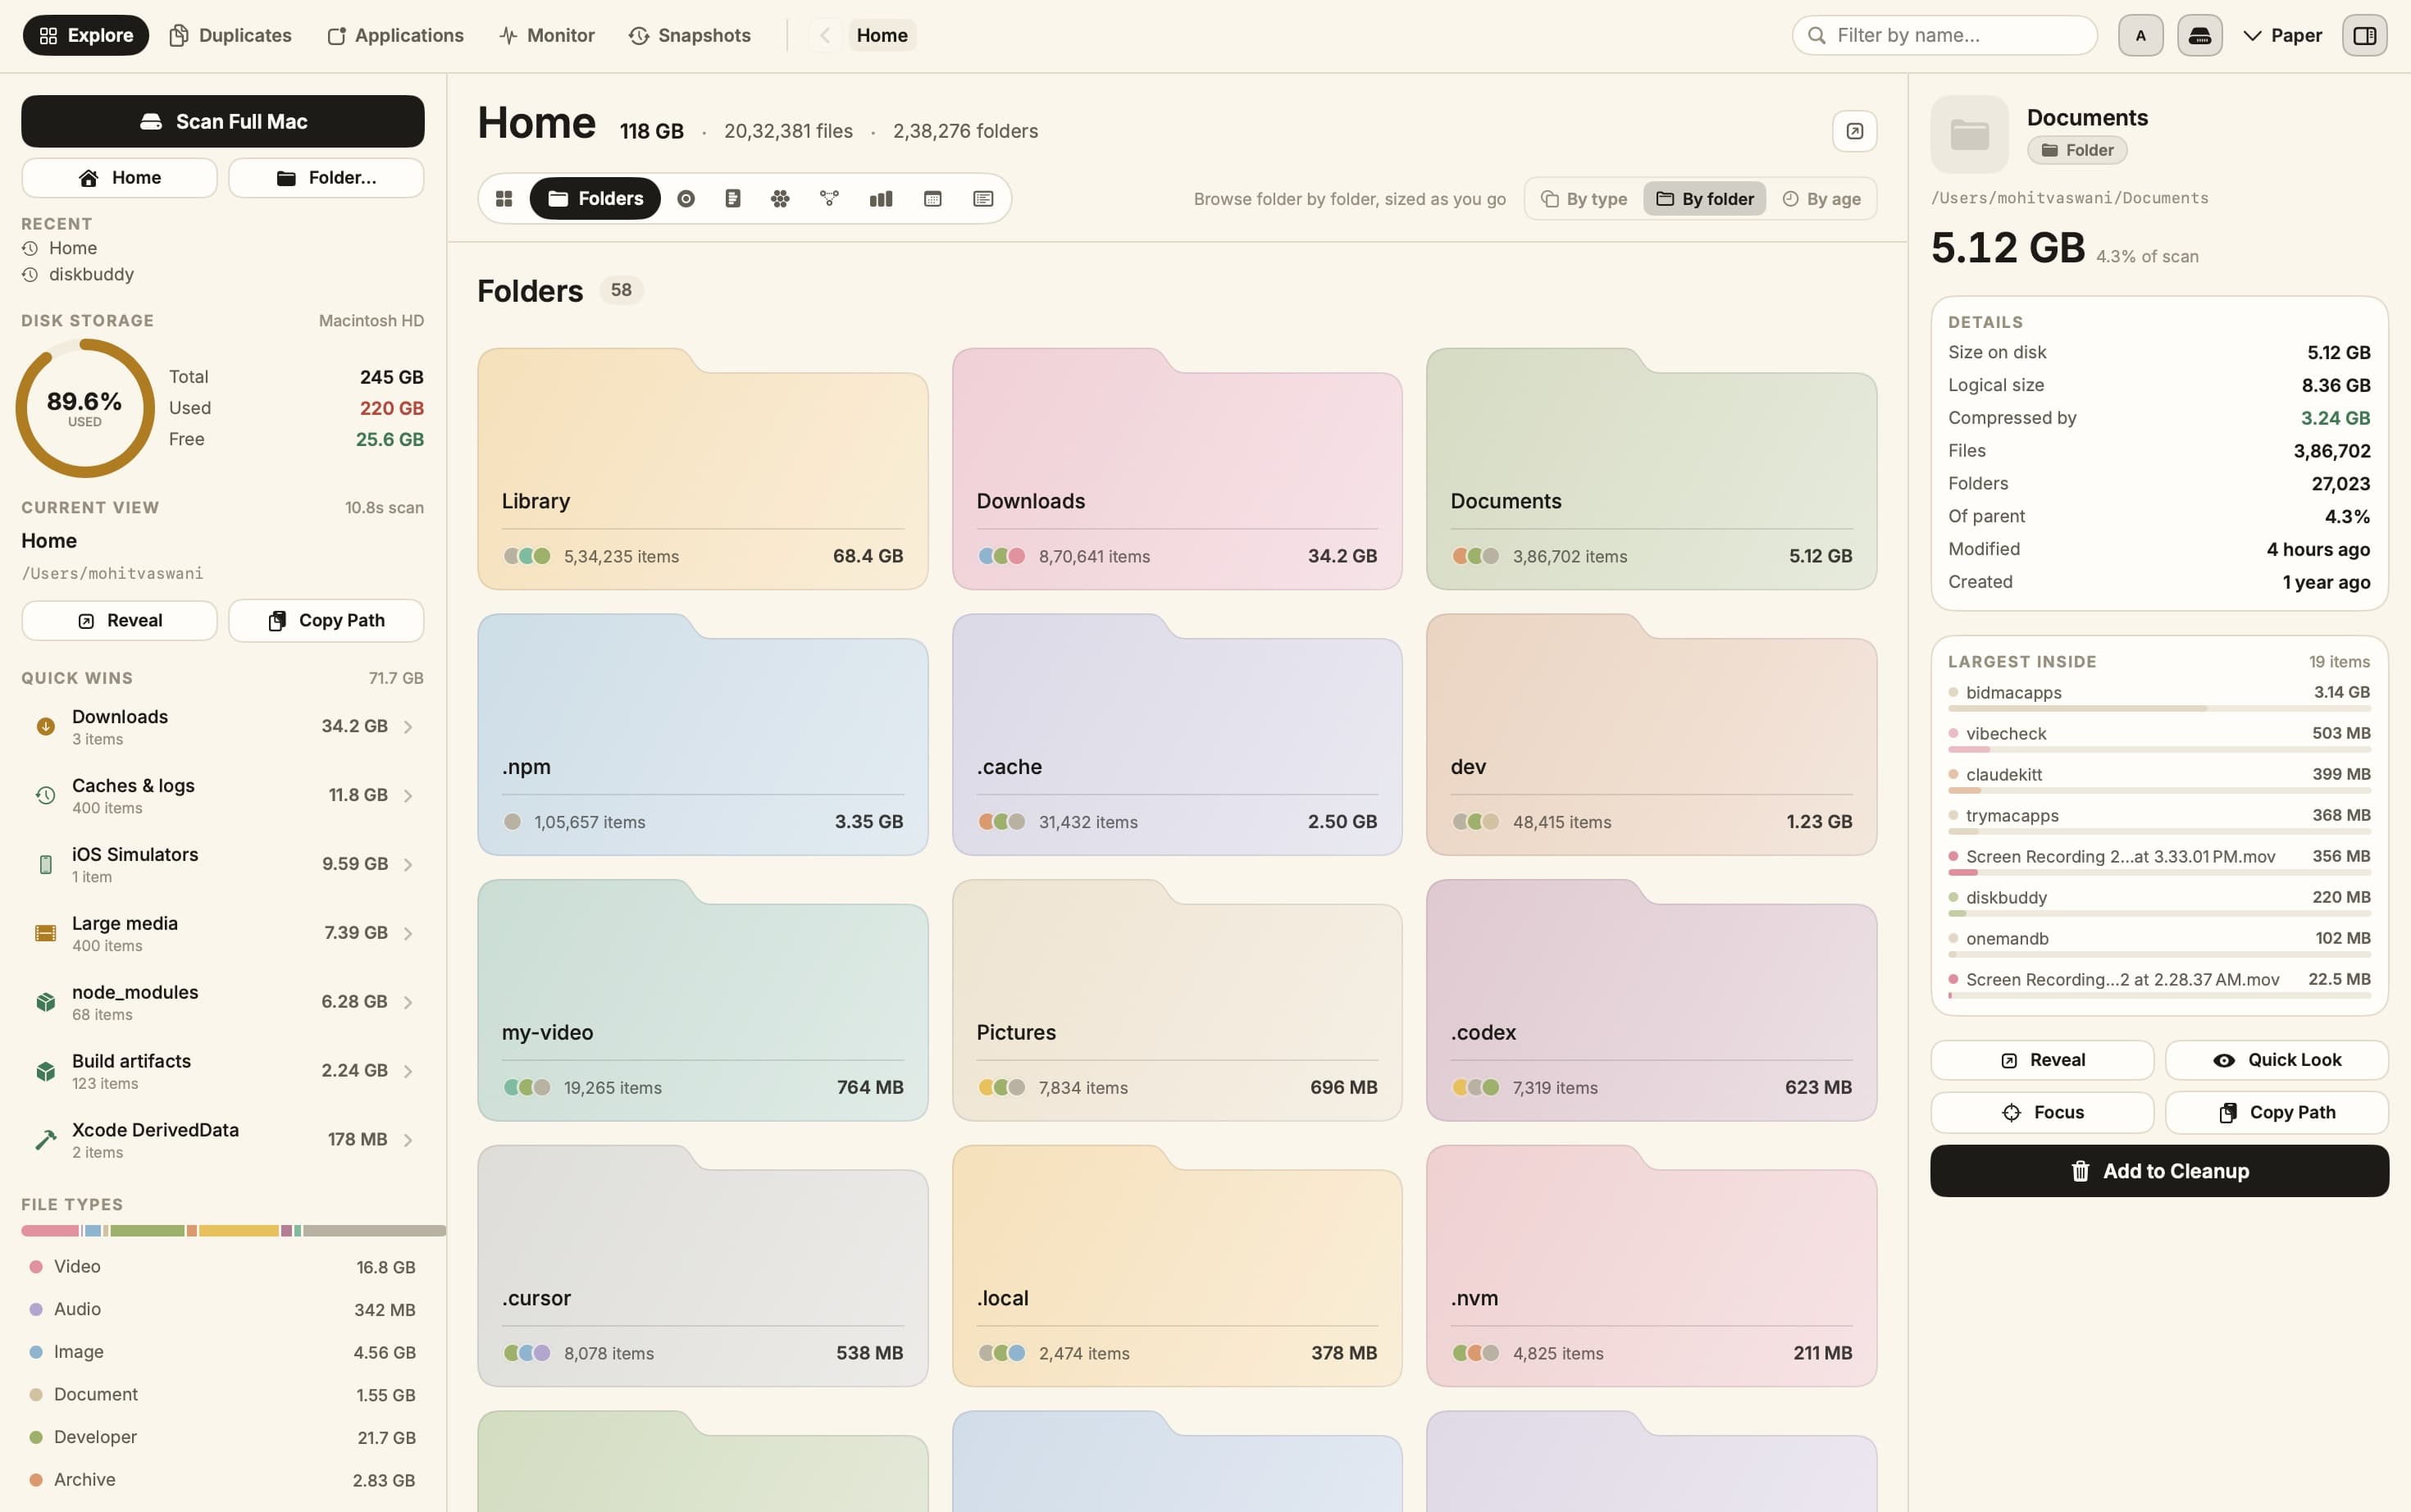Click the Downloads quick win arrow icon

pyautogui.click(x=45, y=727)
